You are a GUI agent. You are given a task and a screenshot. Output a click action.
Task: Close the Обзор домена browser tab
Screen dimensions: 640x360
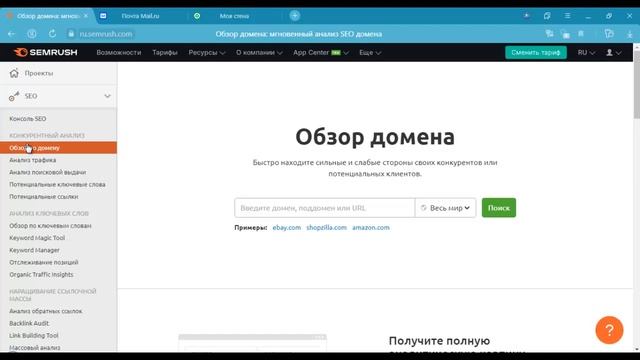click(x=86, y=16)
